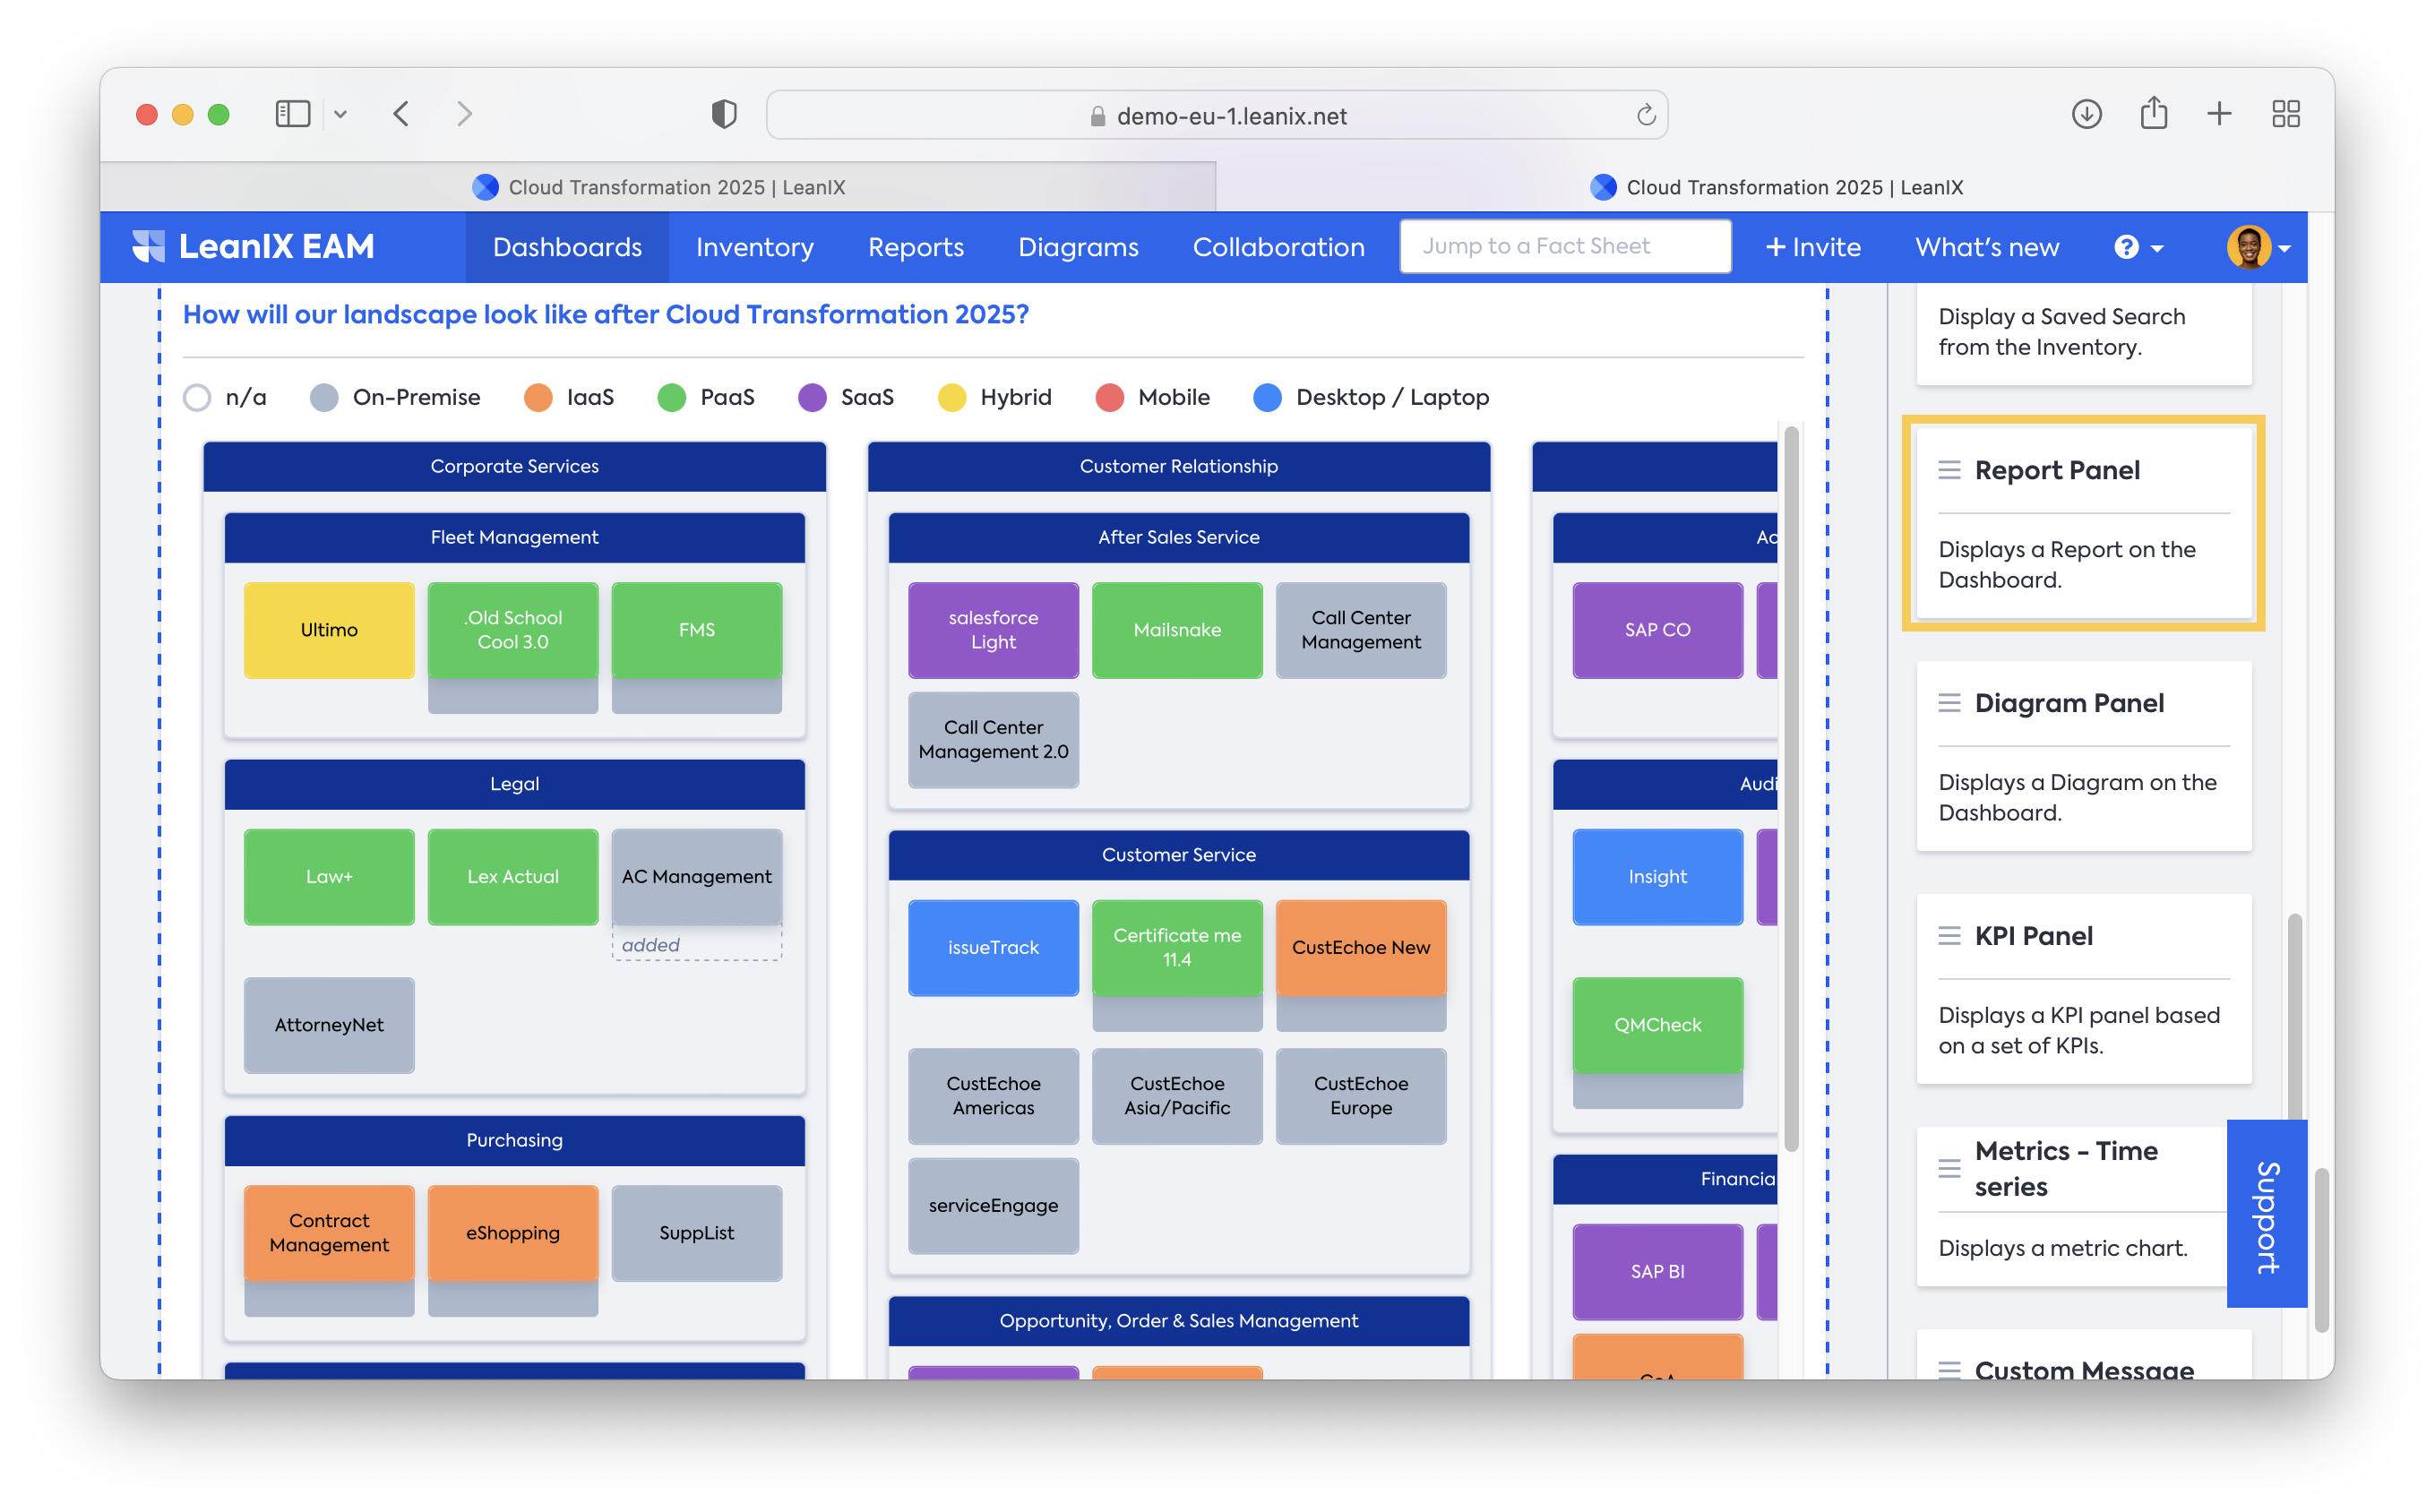
Task: Click the Share icon in toolbar
Action: (2153, 114)
